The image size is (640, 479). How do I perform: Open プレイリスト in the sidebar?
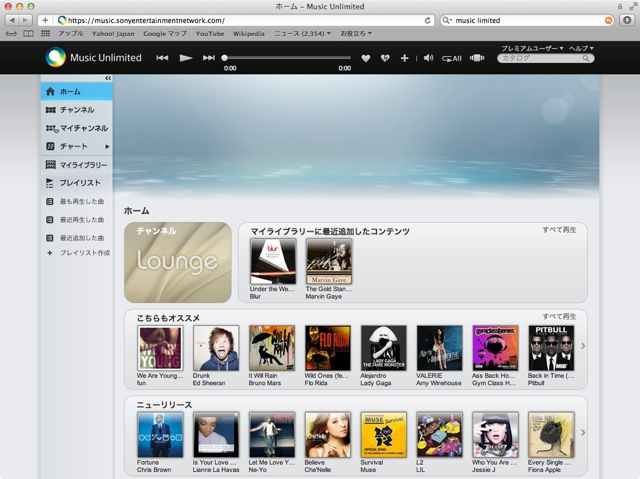tap(76, 183)
